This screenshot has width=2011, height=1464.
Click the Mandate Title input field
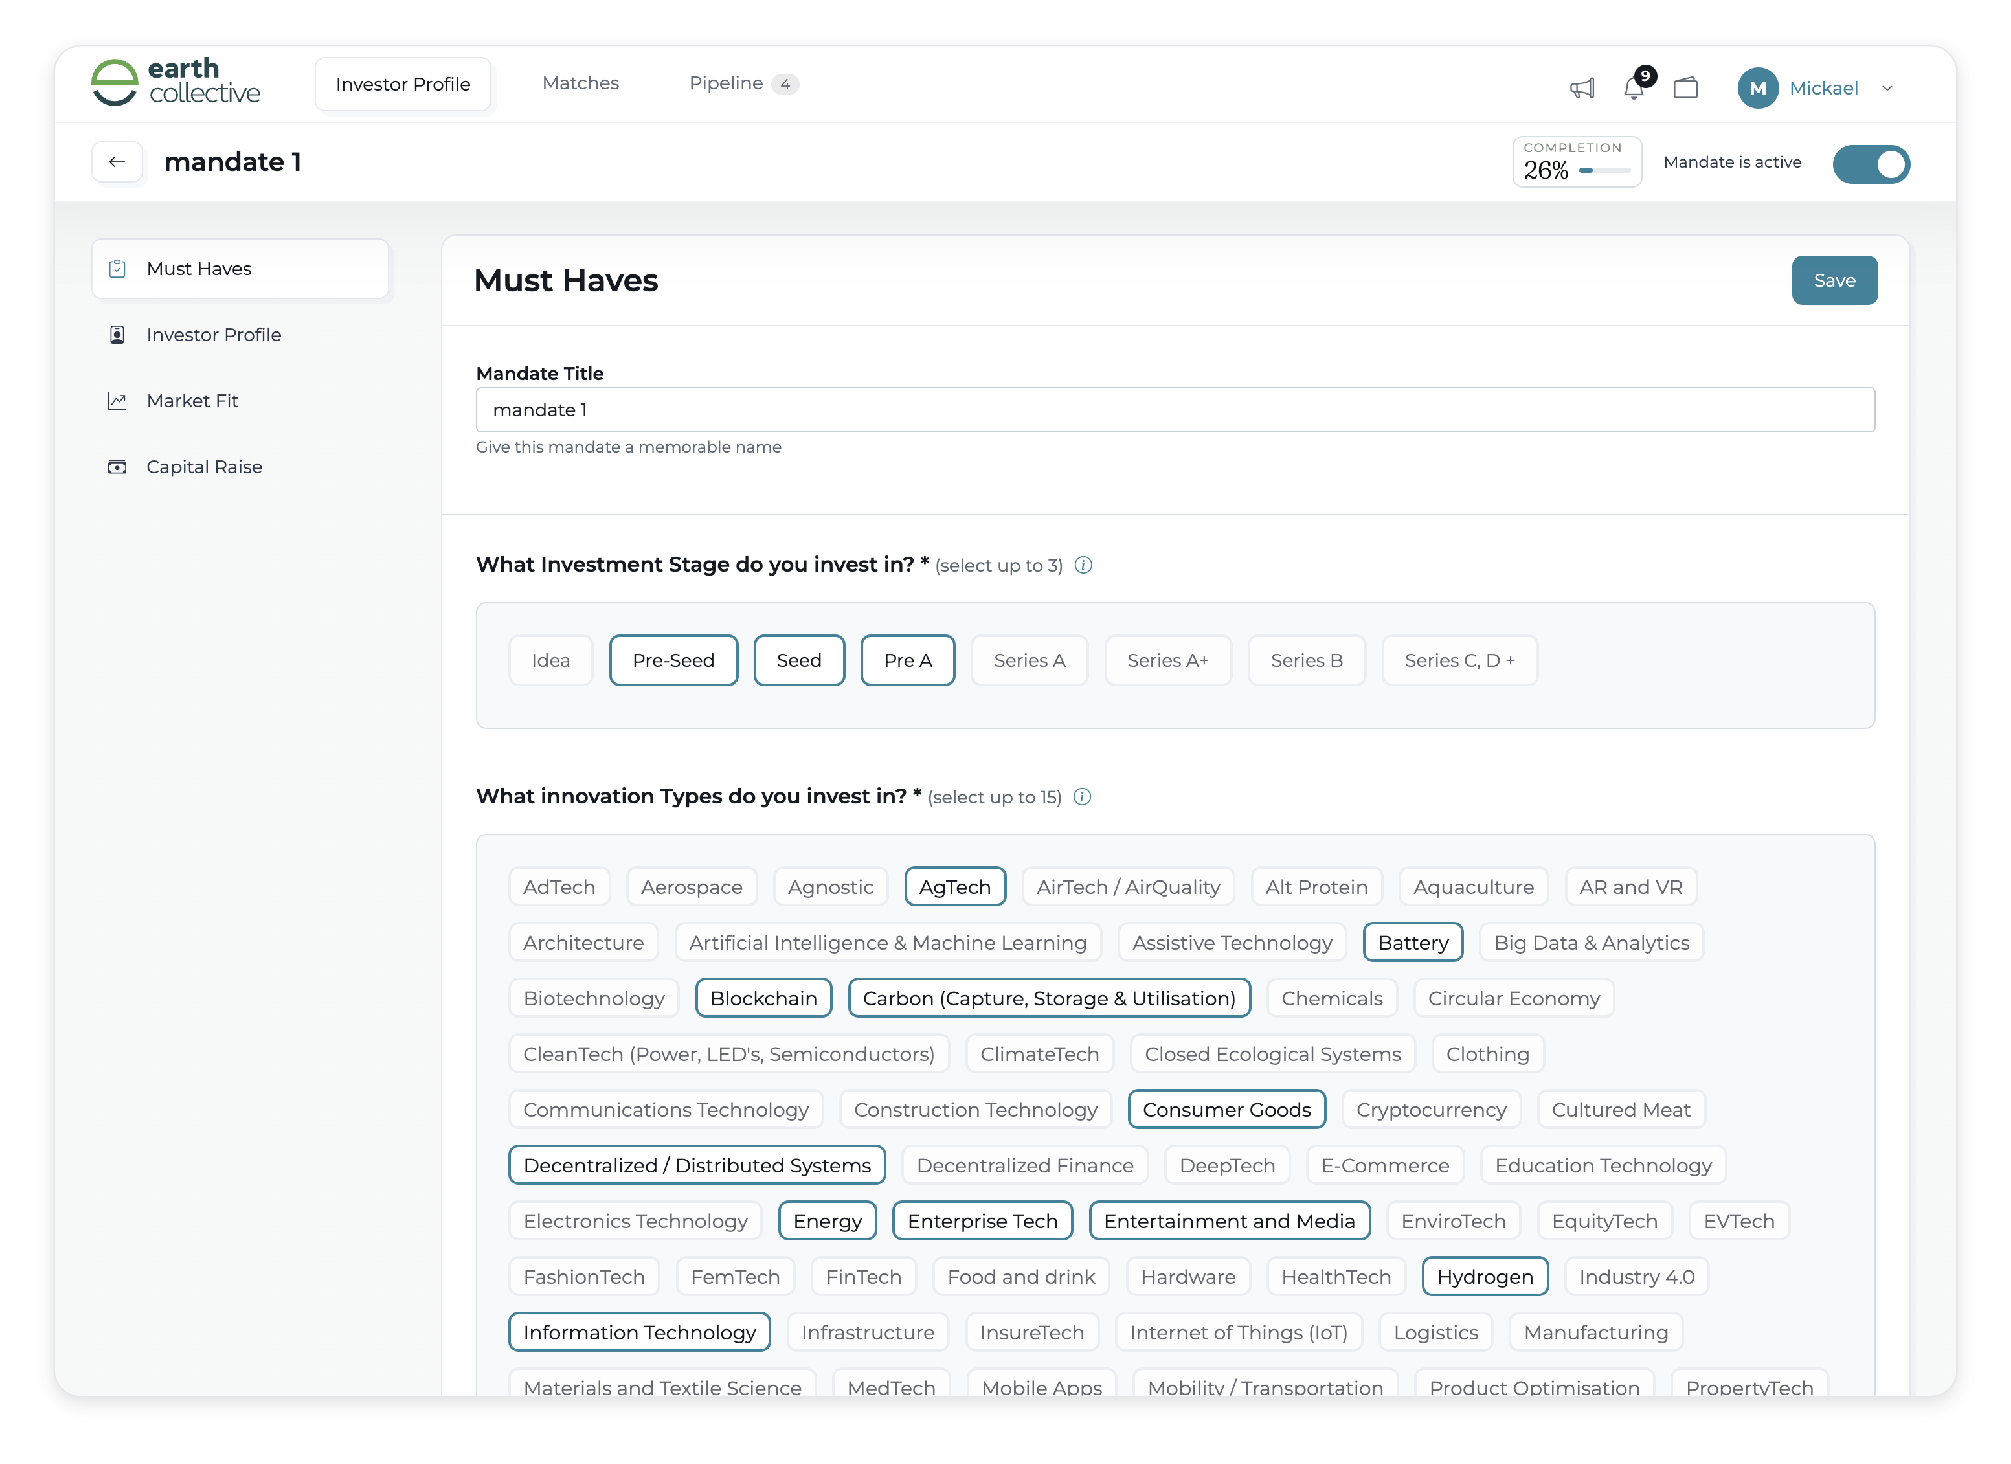click(x=1175, y=410)
